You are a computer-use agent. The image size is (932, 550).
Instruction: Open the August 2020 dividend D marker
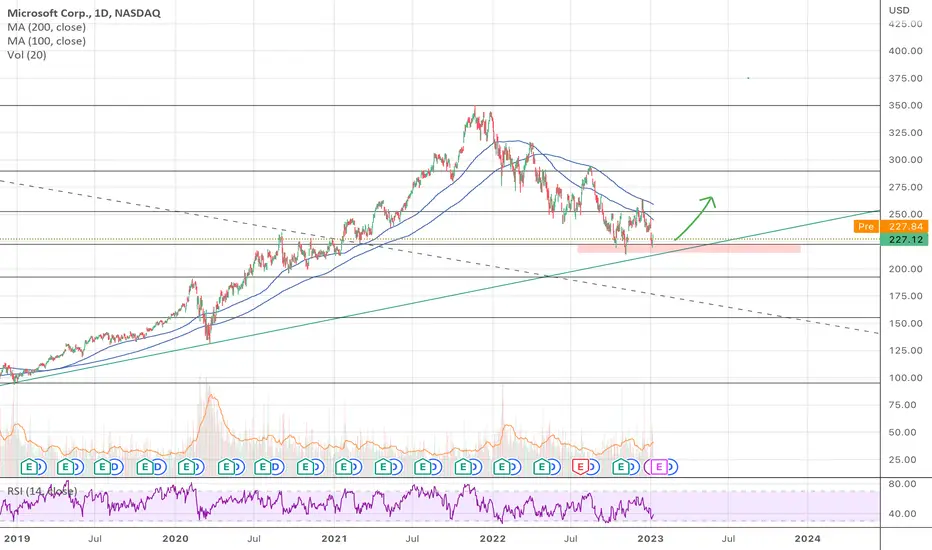point(275,467)
